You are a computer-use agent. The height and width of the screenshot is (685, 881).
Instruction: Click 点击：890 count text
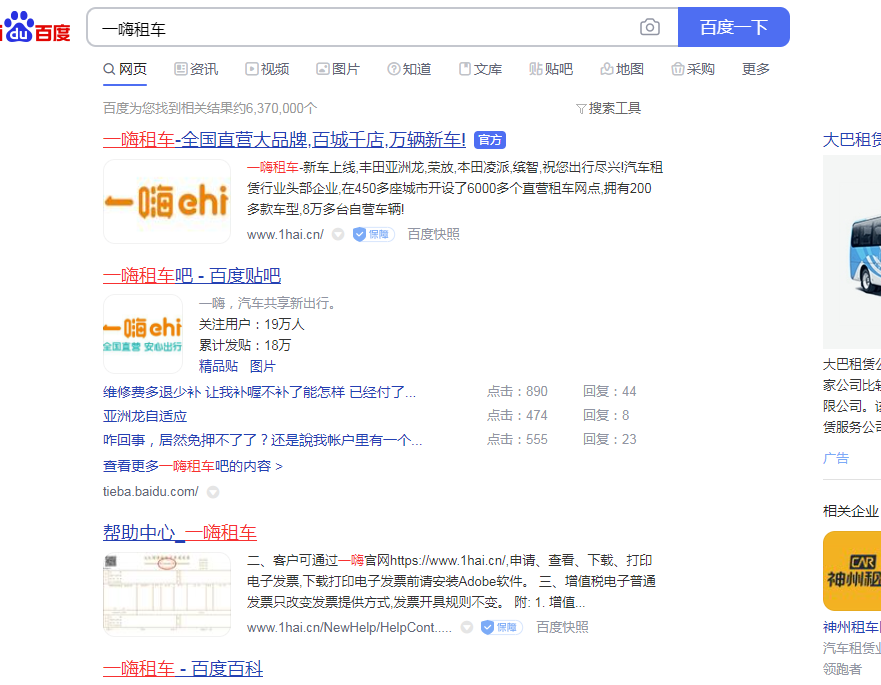coord(517,392)
